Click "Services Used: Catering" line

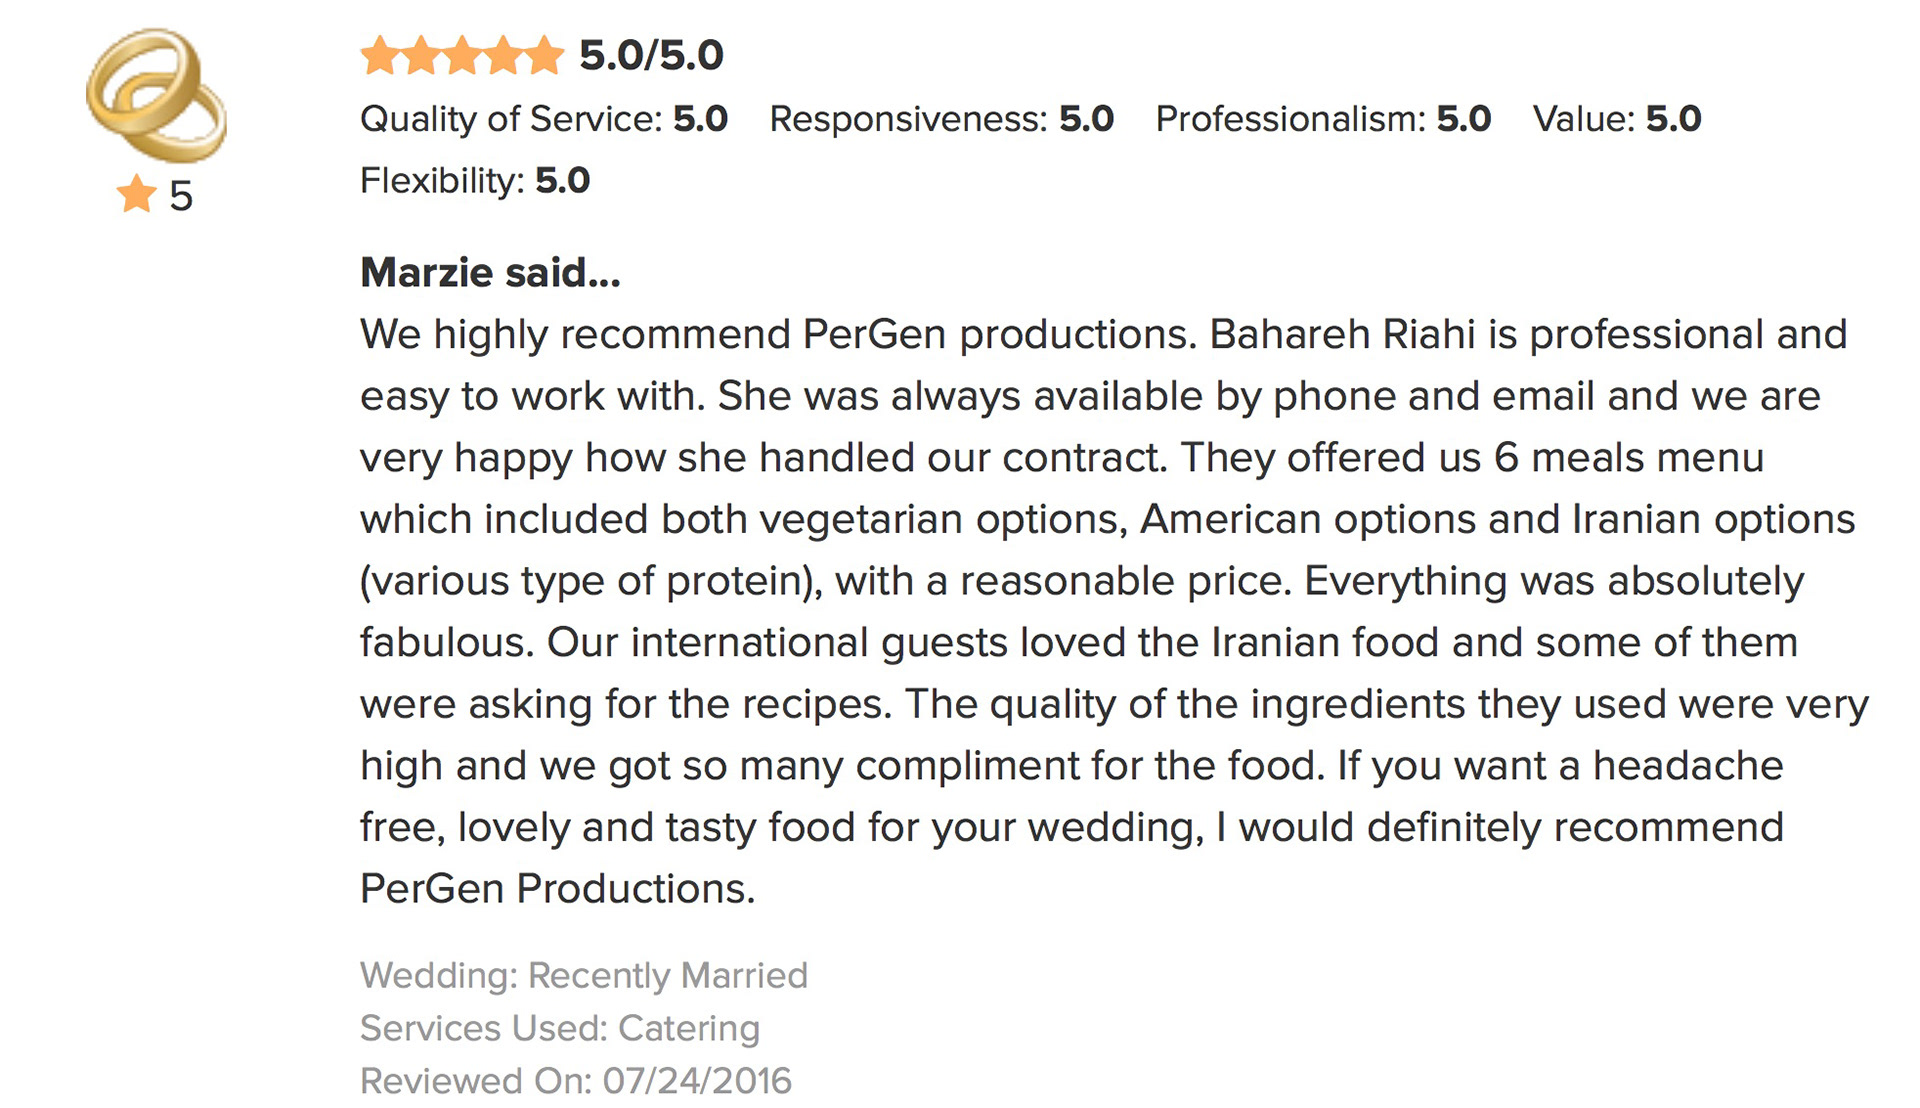tap(559, 1028)
